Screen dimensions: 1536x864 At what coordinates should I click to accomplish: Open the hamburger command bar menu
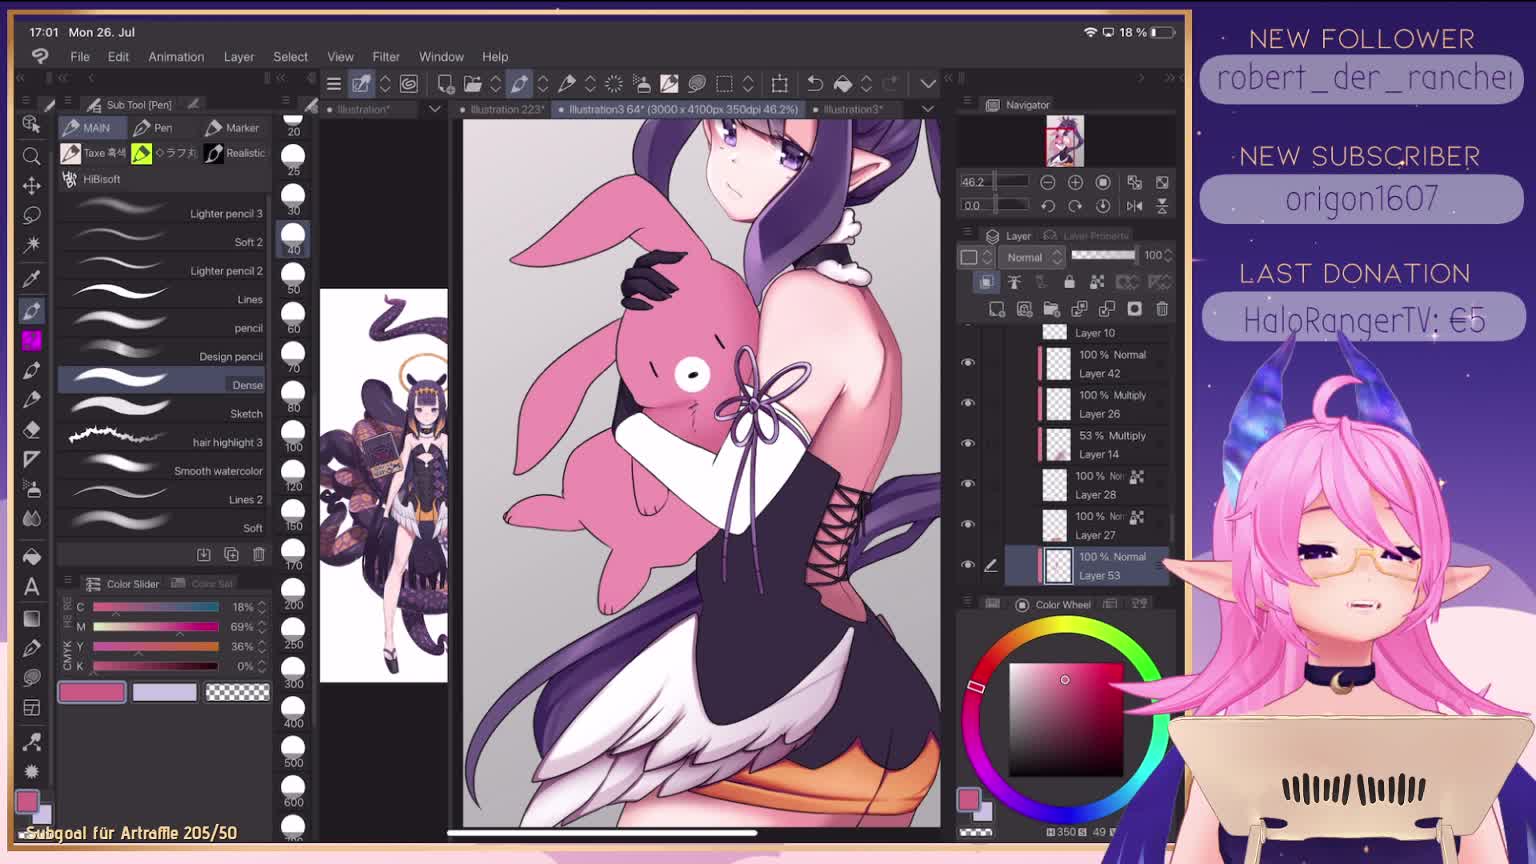point(334,84)
